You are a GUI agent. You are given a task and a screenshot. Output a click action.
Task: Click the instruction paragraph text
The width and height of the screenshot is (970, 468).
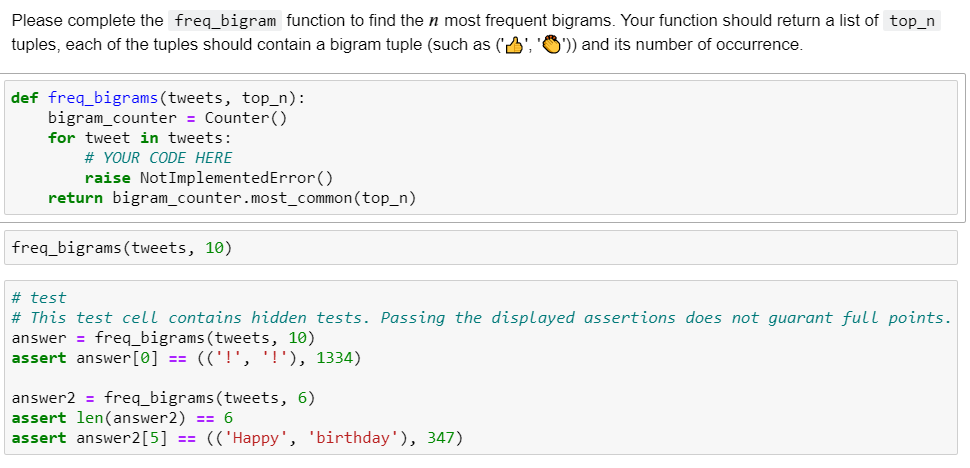tap(476, 33)
